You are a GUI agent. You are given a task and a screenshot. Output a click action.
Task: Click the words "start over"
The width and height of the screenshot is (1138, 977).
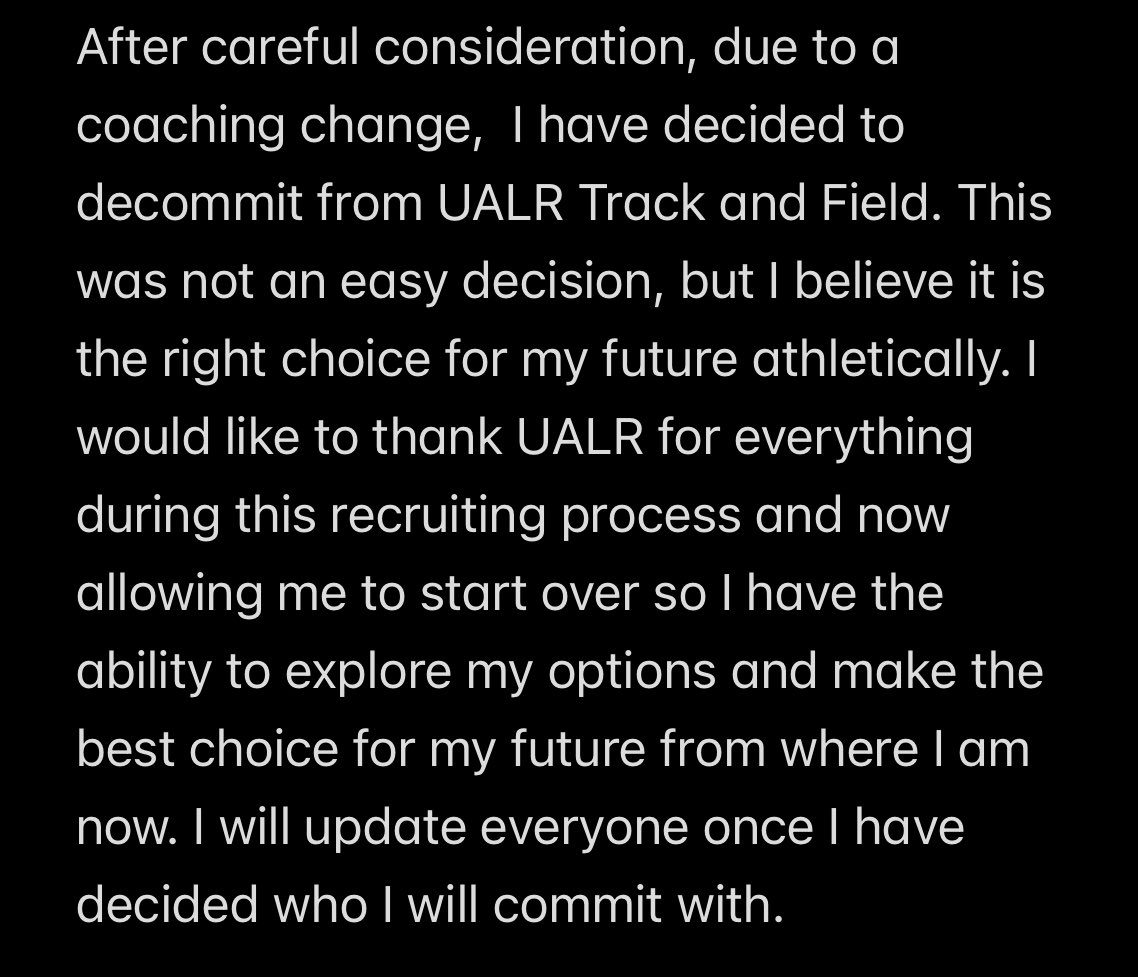click(530, 595)
